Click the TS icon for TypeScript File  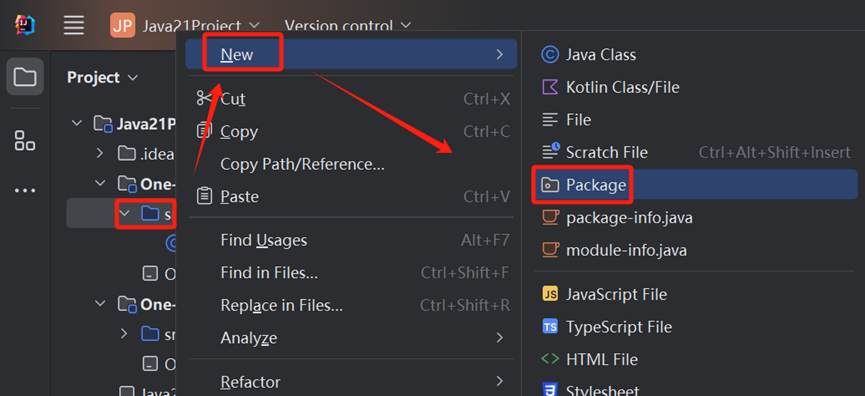point(550,327)
